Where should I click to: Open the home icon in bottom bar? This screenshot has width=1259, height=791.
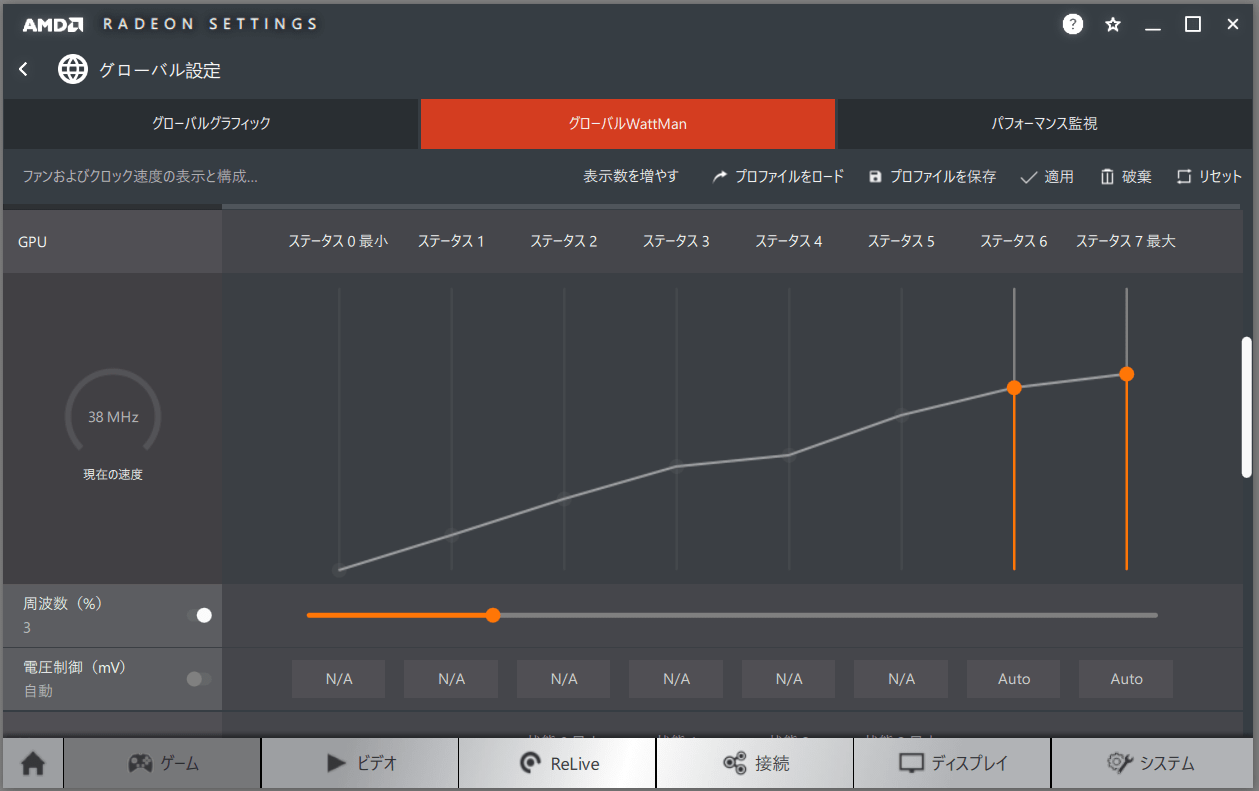click(33, 763)
